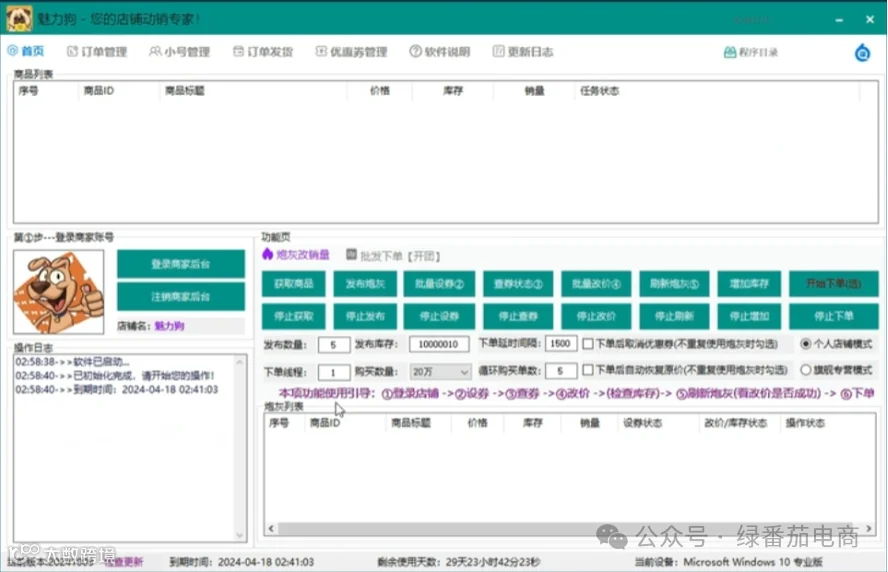Open the 优惠券管理 coupon icon
The height and width of the screenshot is (572, 888).
point(321,52)
